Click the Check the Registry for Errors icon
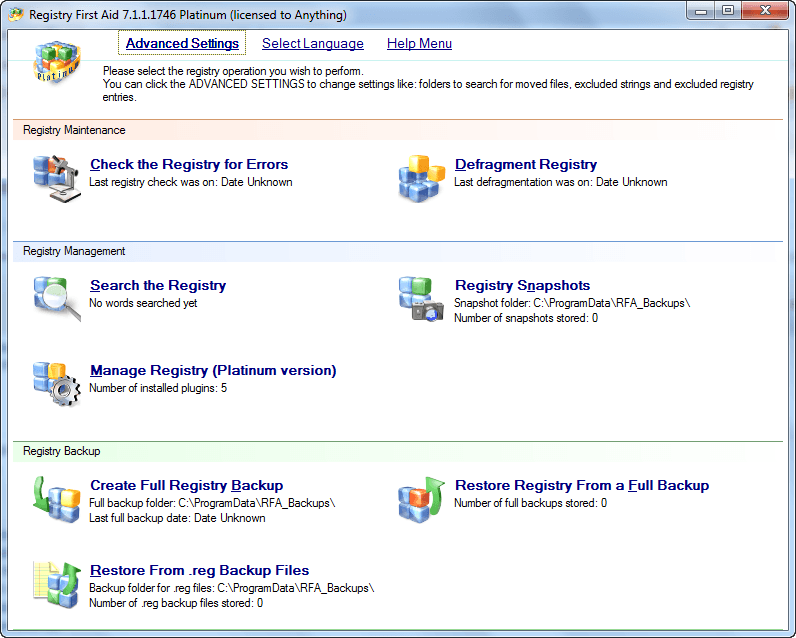This screenshot has width=796, height=638. (x=56, y=178)
